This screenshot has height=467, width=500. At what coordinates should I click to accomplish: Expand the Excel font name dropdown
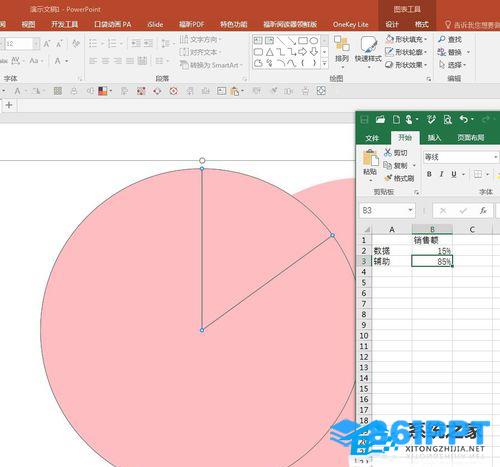pyautogui.click(x=495, y=157)
